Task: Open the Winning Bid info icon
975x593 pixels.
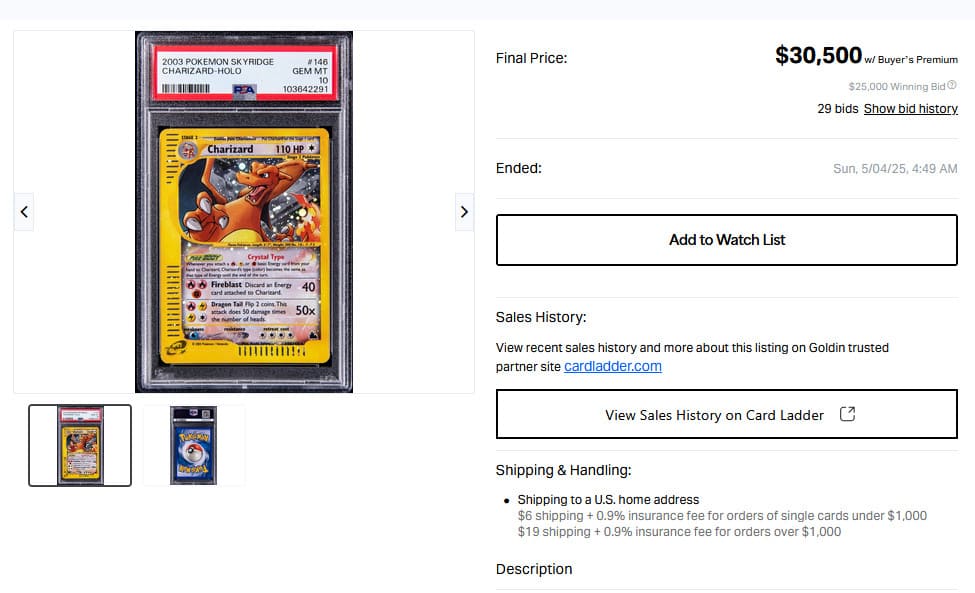Action: [952, 85]
